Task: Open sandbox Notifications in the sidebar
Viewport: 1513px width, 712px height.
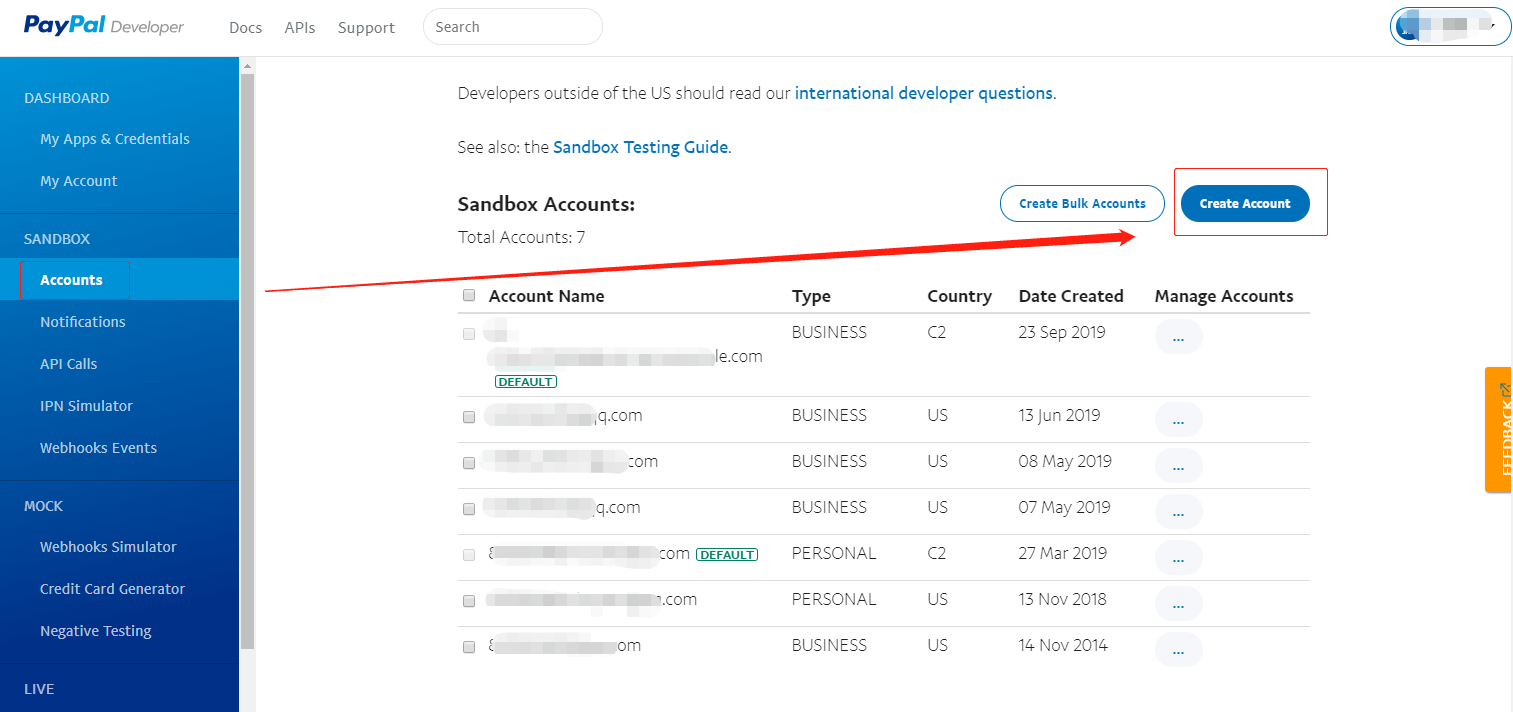Action: (83, 322)
